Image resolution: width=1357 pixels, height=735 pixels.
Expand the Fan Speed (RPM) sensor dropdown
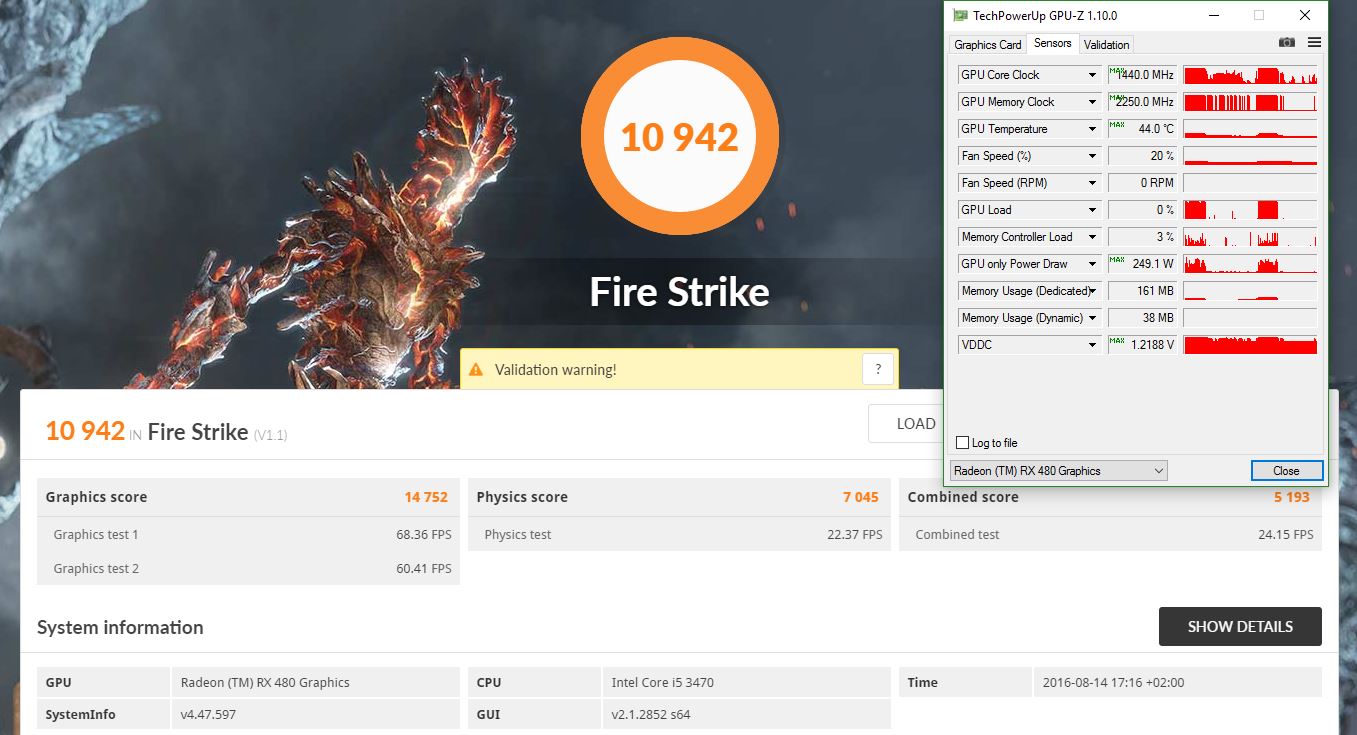point(1092,183)
